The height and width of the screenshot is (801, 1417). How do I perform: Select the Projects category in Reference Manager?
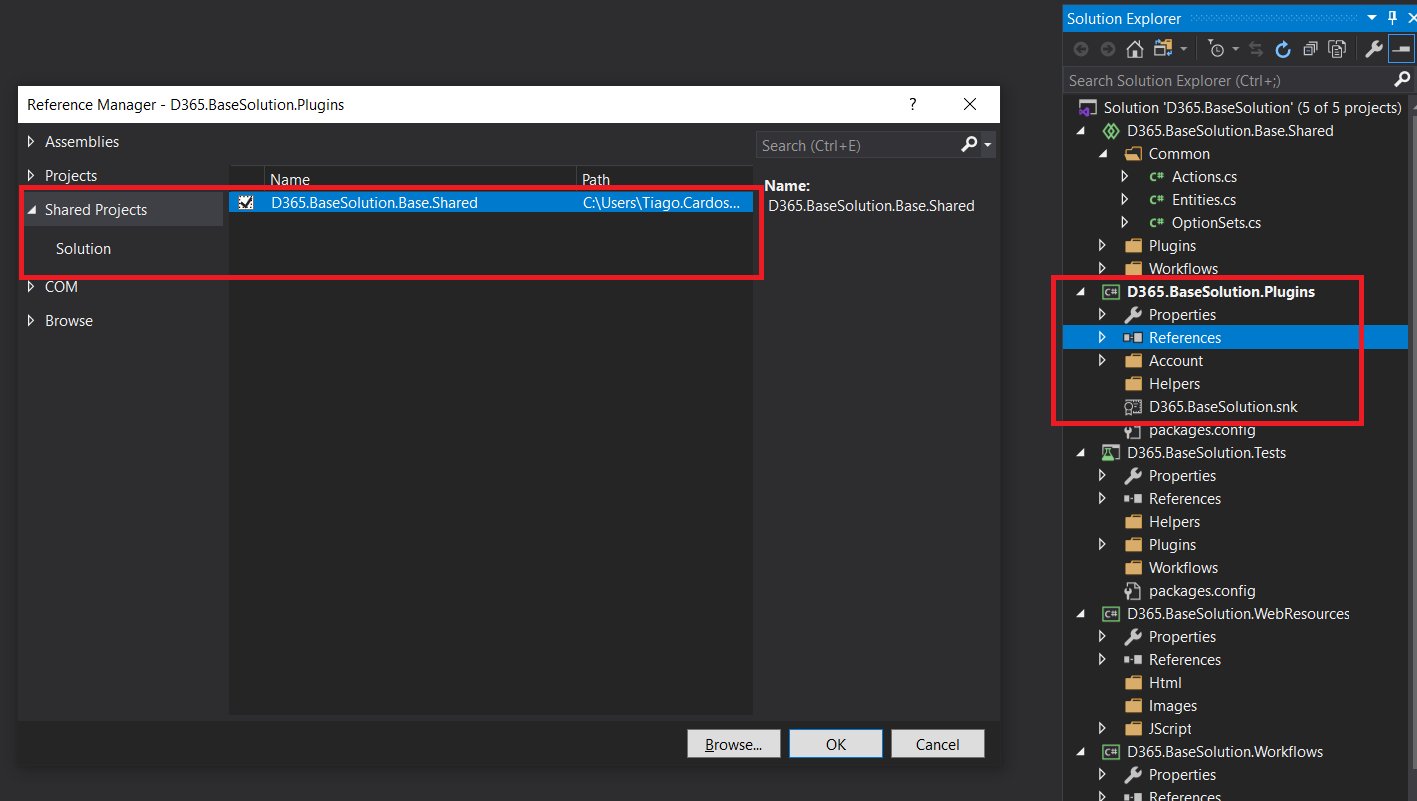(x=71, y=176)
